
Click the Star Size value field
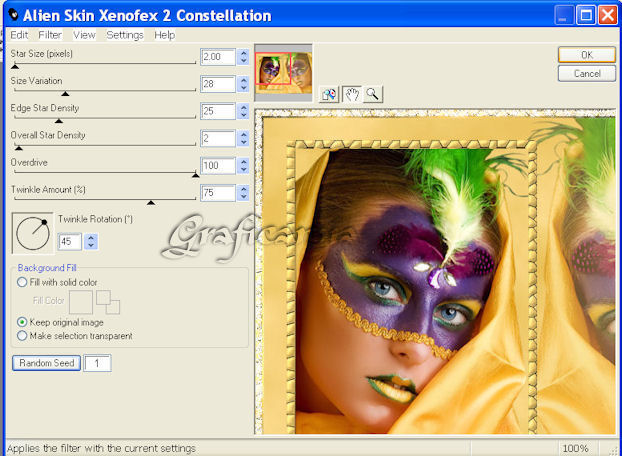[x=218, y=57]
